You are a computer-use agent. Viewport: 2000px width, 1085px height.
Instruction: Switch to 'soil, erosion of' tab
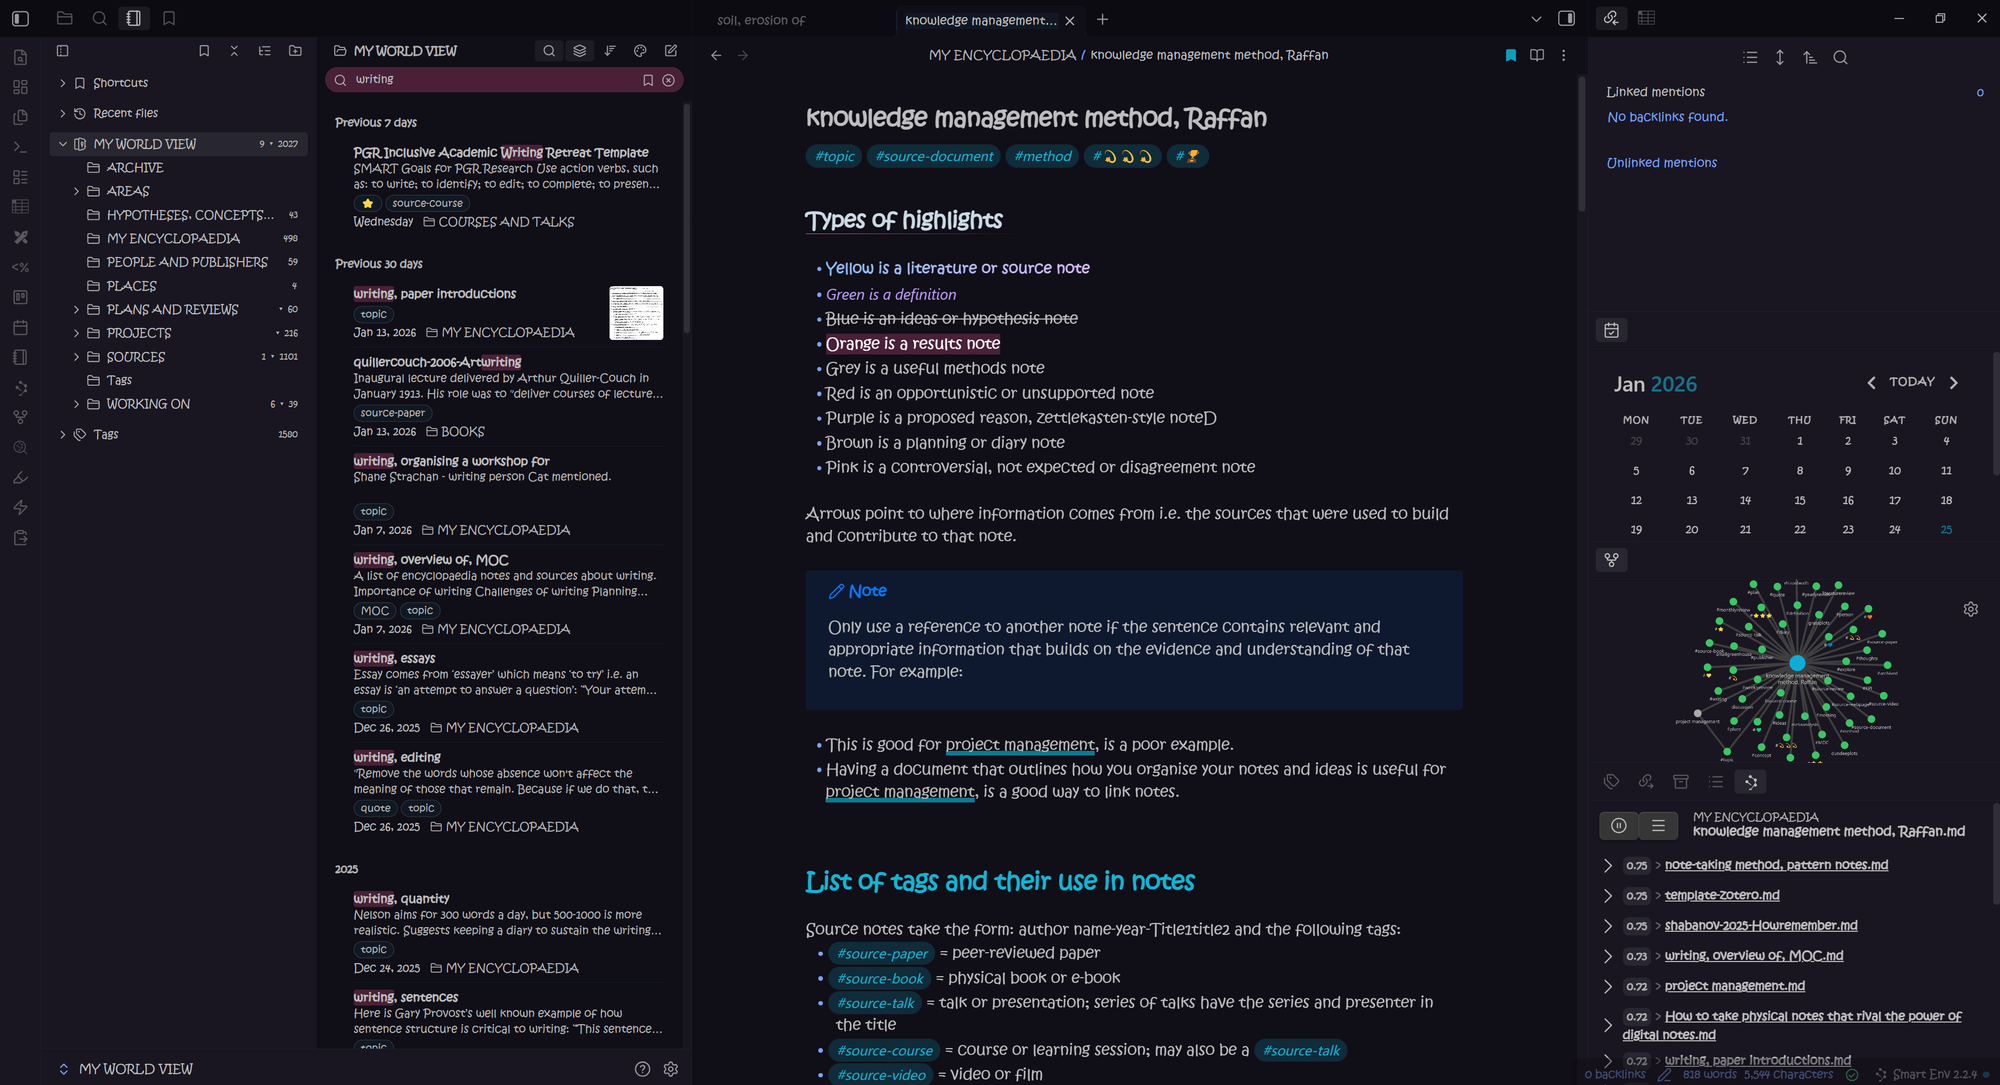[x=761, y=20]
